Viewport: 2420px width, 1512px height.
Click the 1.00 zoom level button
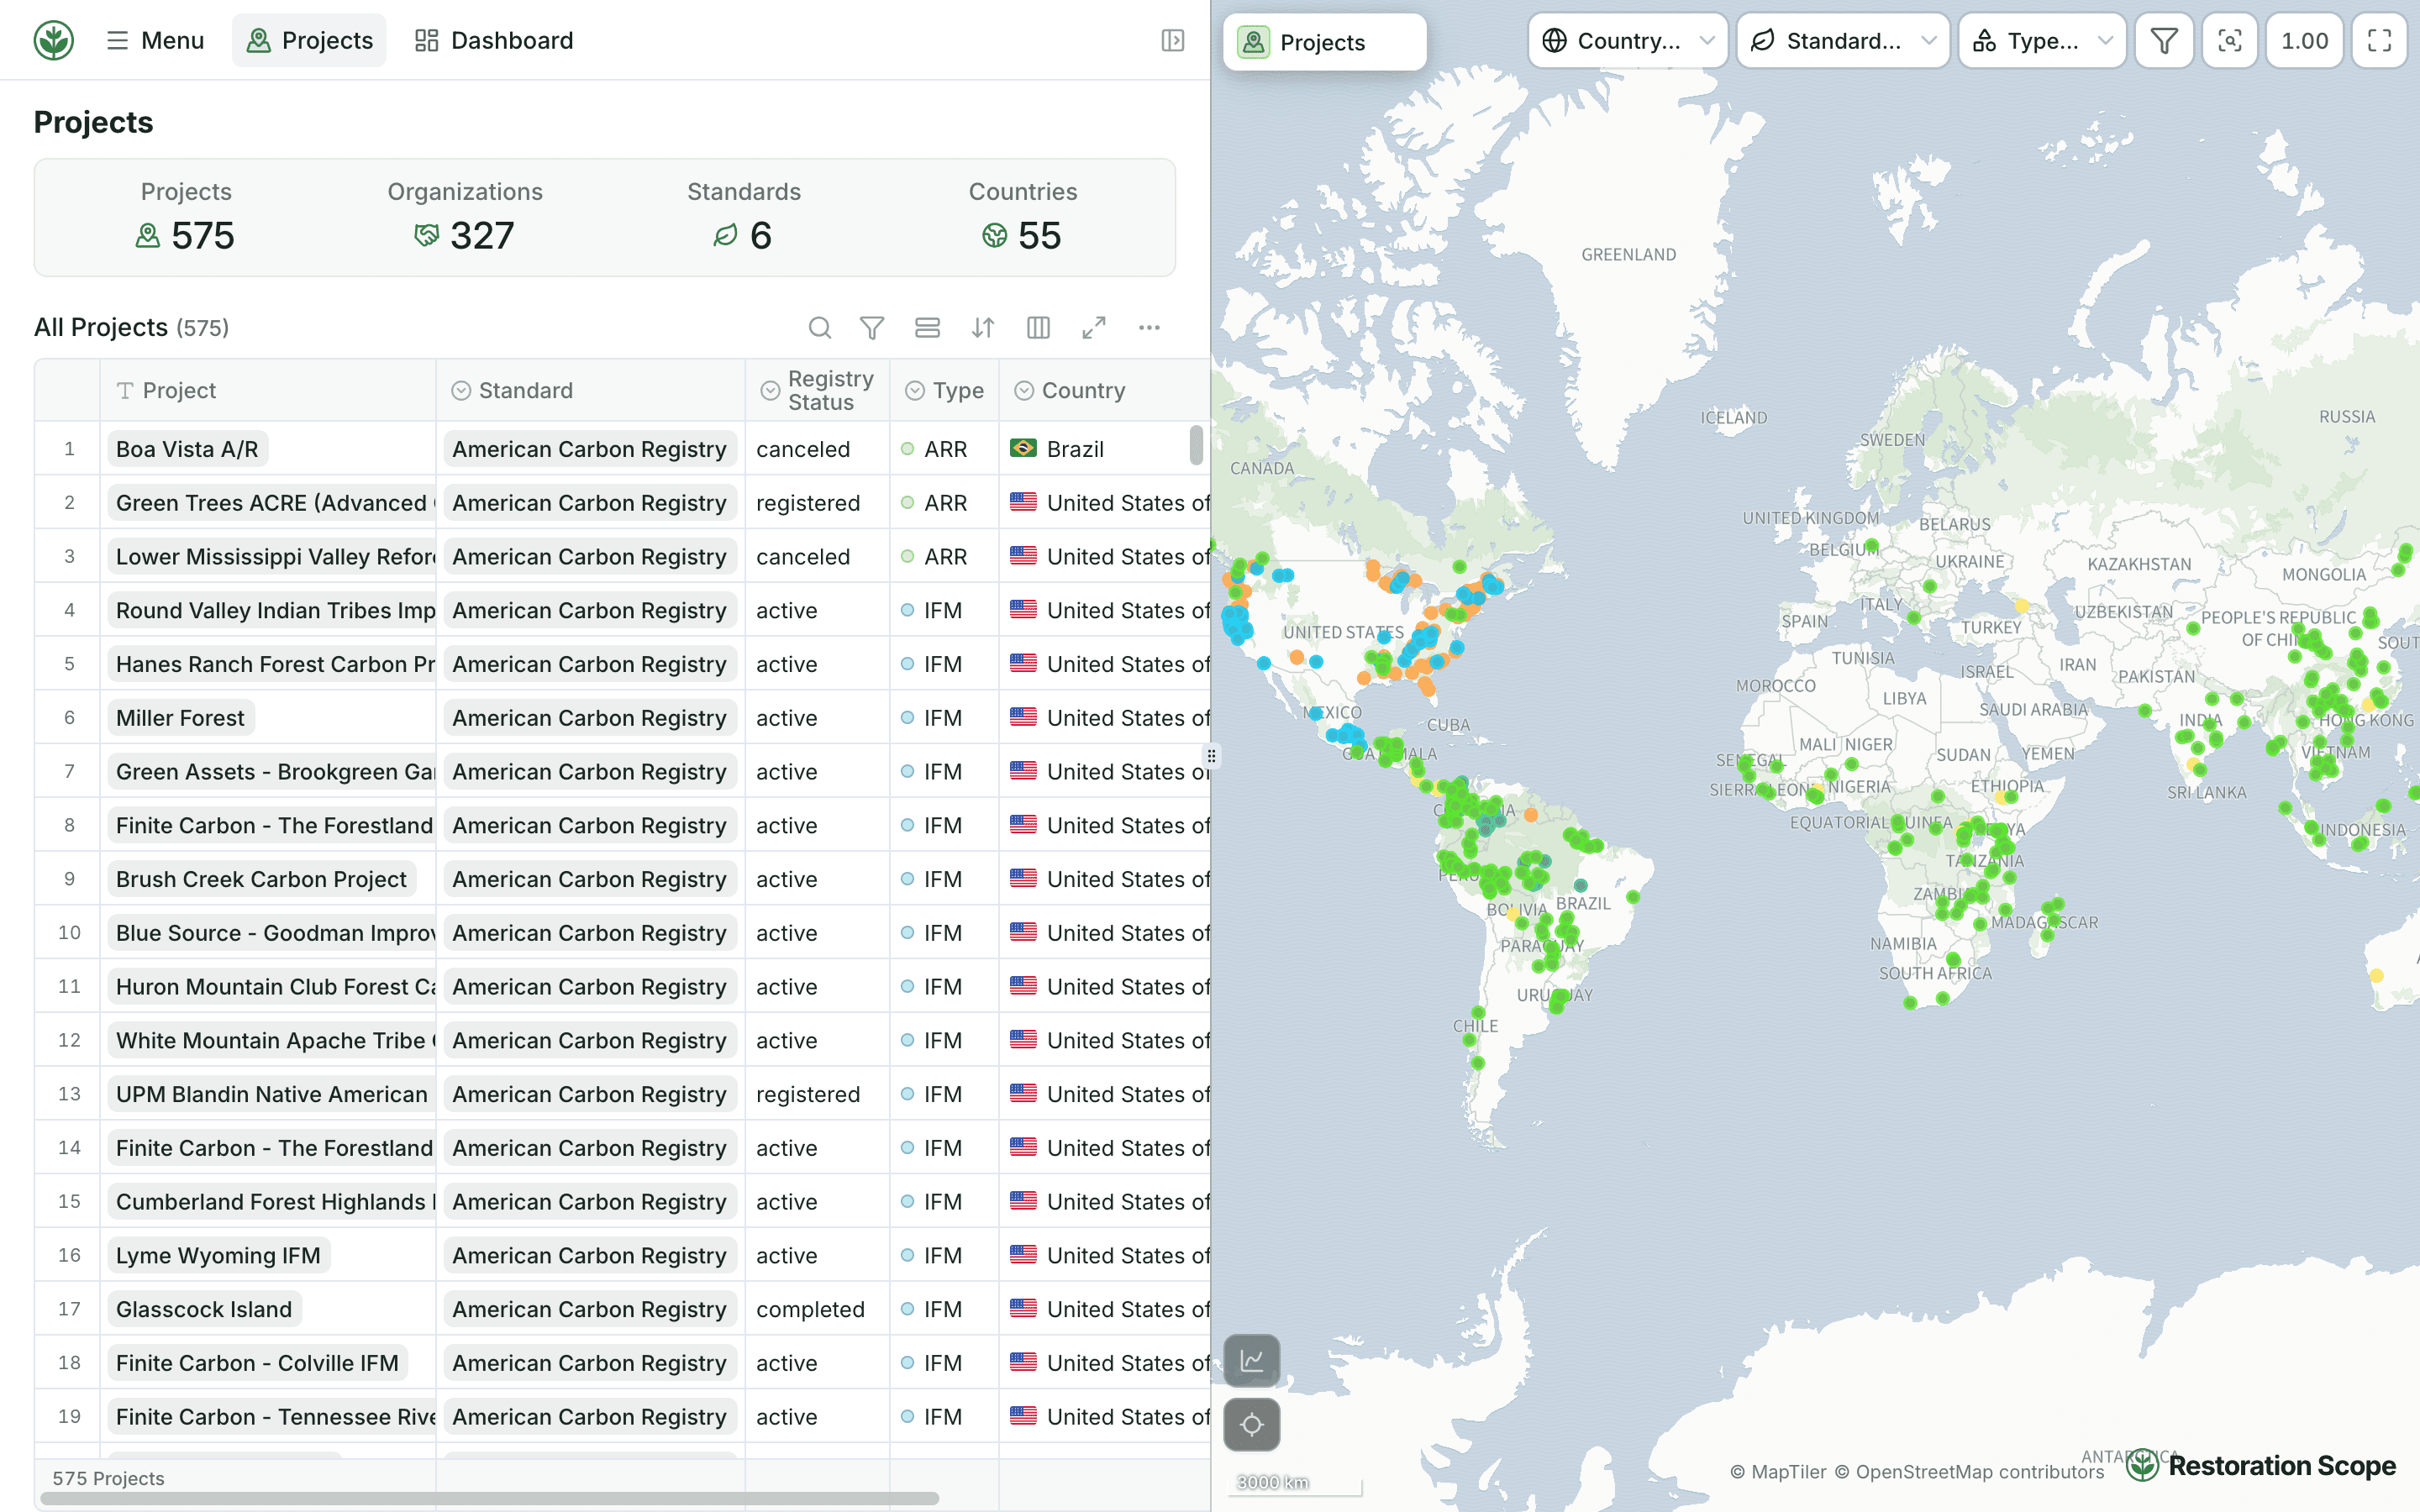(x=2304, y=41)
